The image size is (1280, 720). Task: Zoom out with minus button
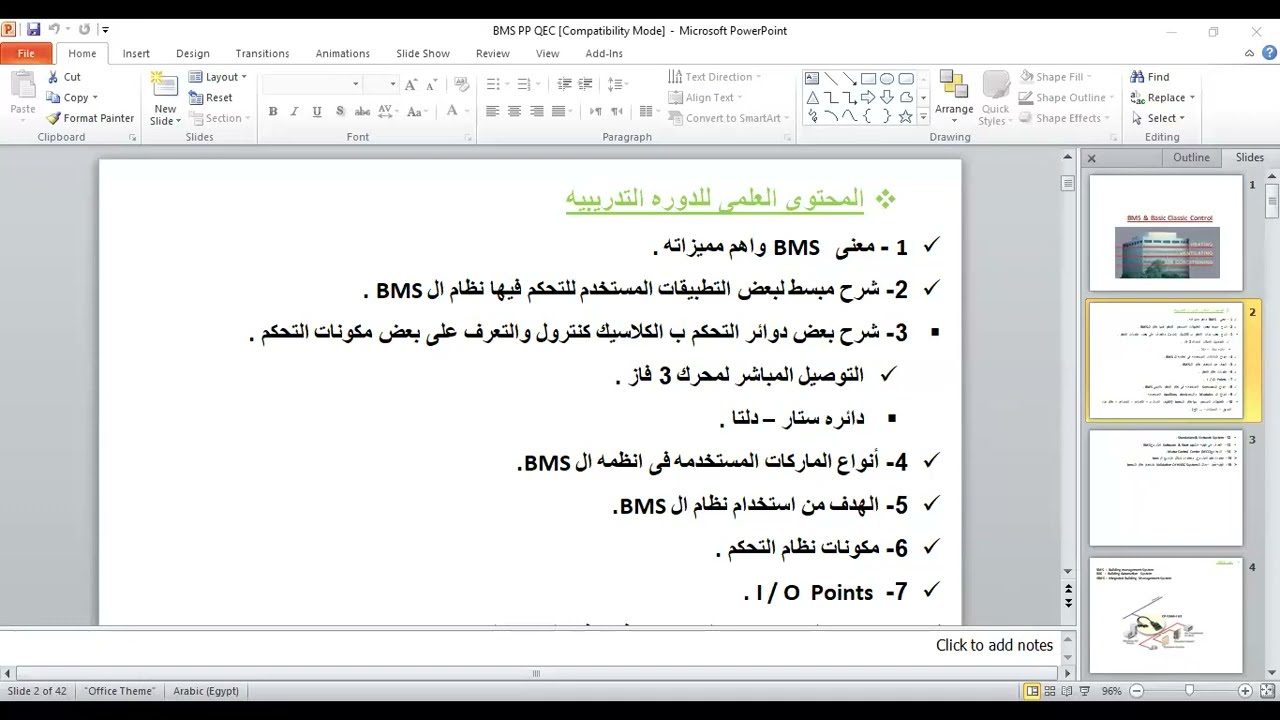tap(1137, 691)
